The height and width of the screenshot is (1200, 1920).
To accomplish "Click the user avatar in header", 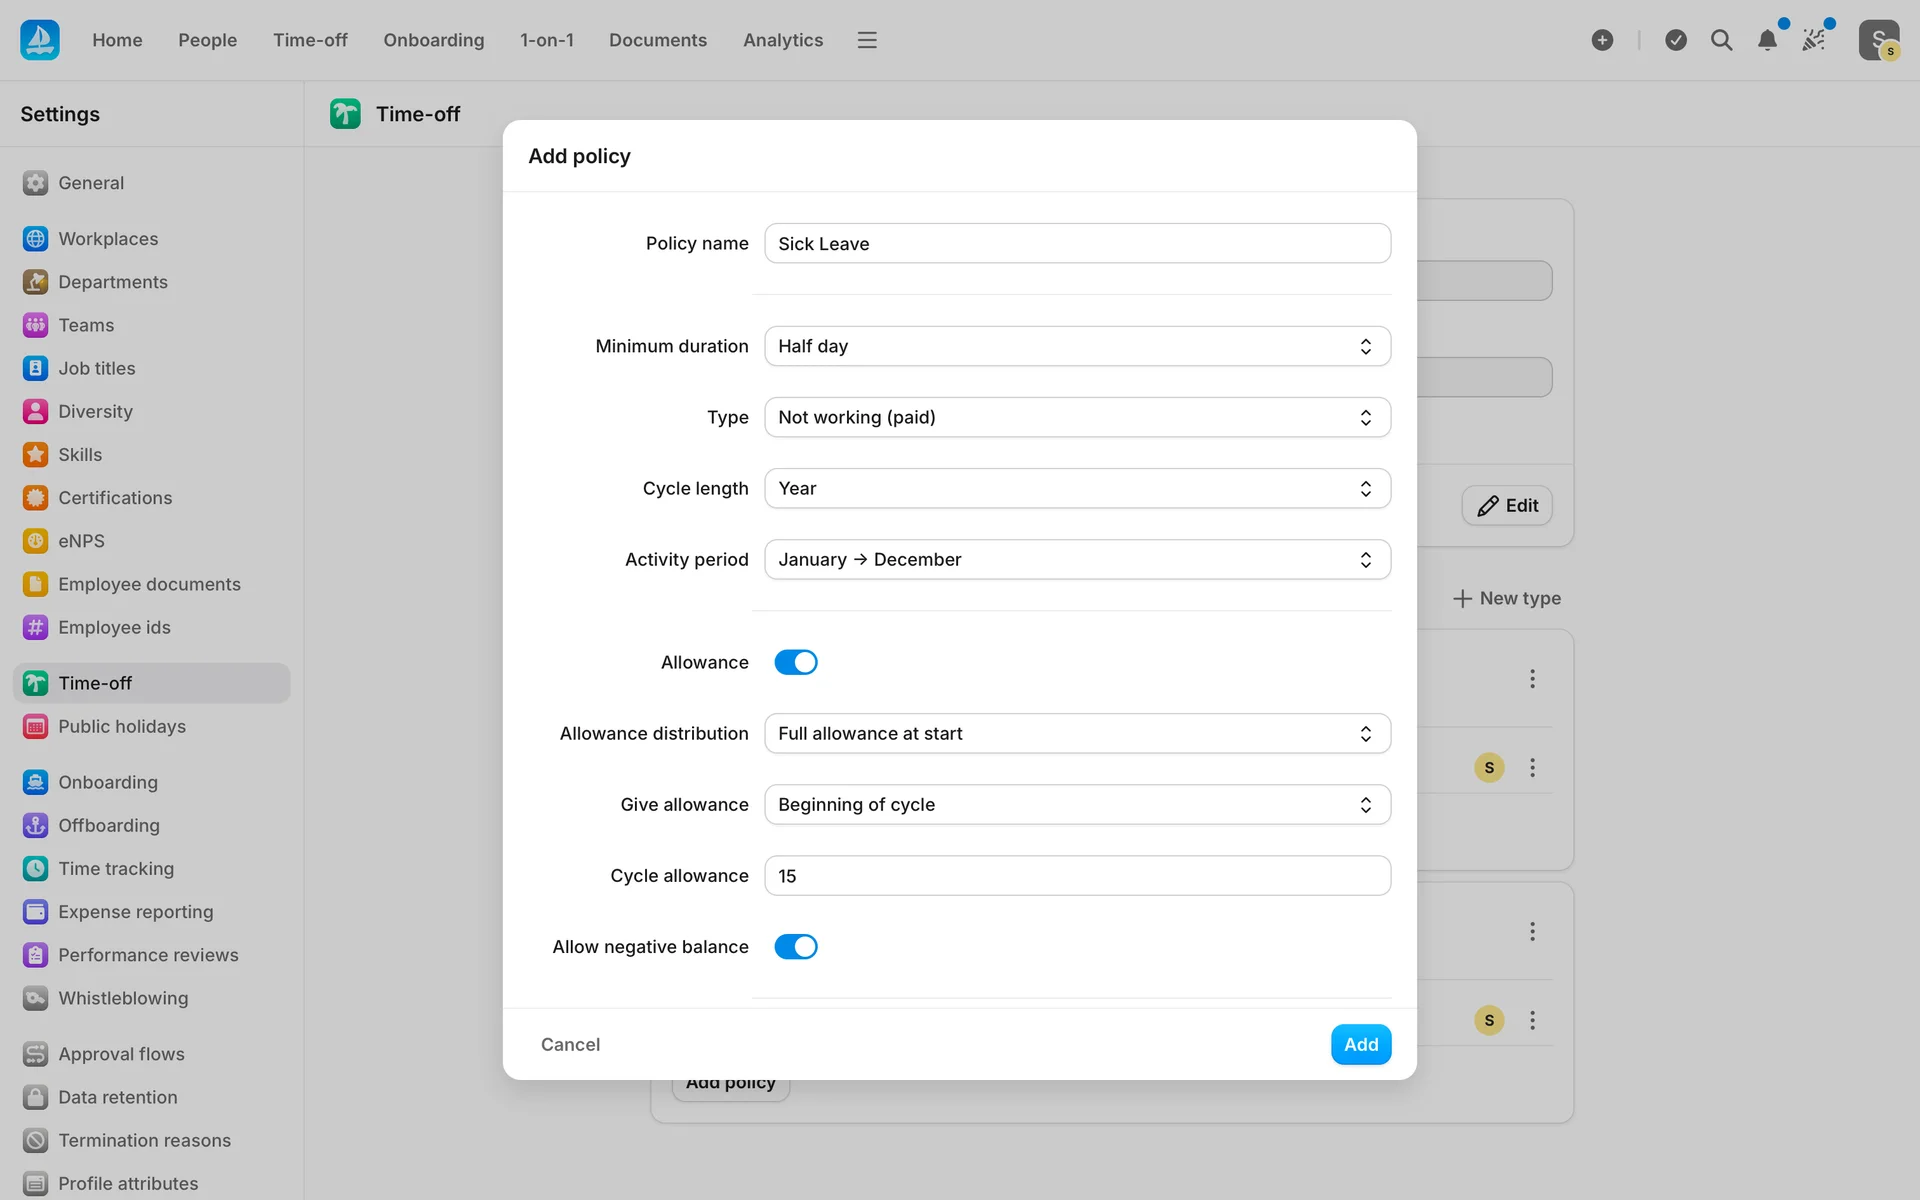I will pyautogui.click(x=1878, y=40).
